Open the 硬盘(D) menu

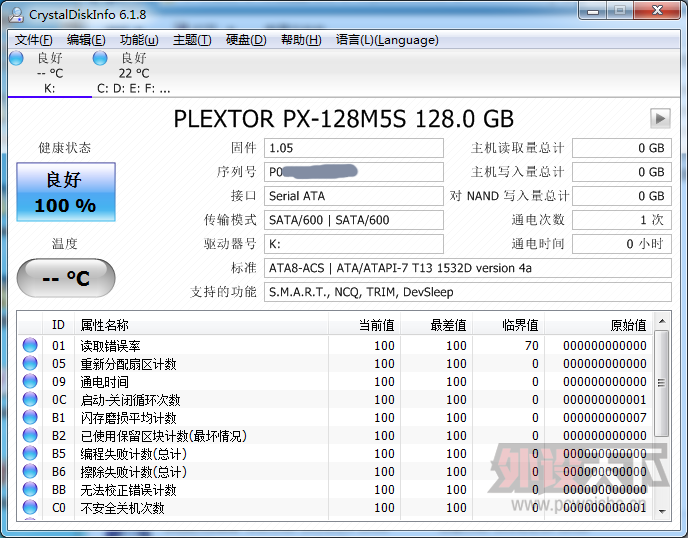(246, 40)
